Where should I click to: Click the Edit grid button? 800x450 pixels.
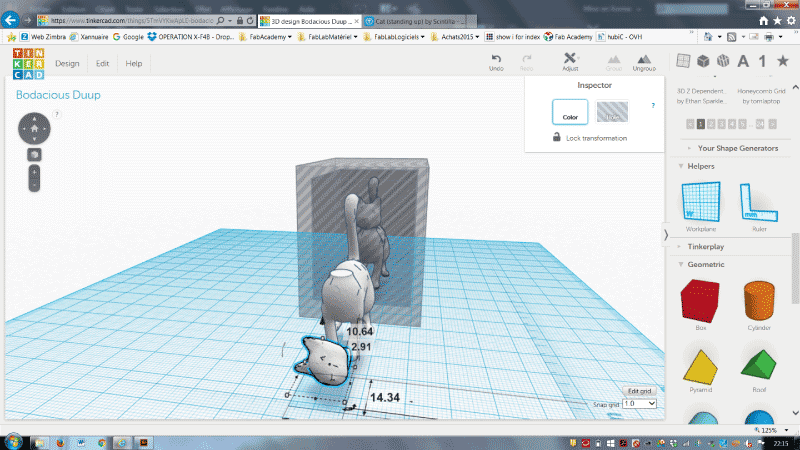tap(639, 391)
